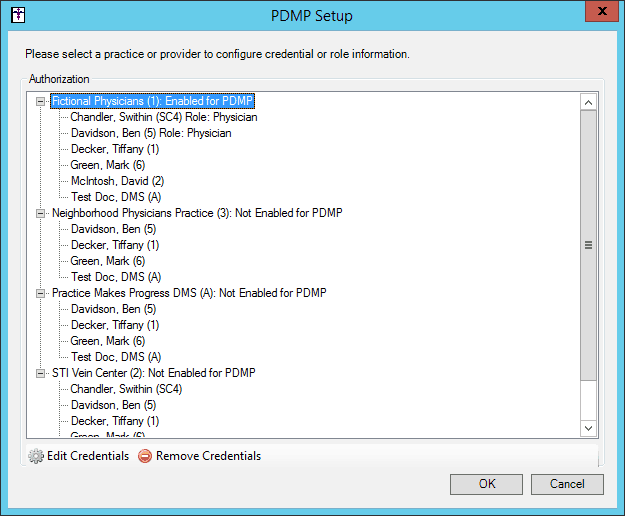The height and width of the screenshot is (516, 625).
Task: Close the PDMP Setup dialog
Action: click(602, 11)
